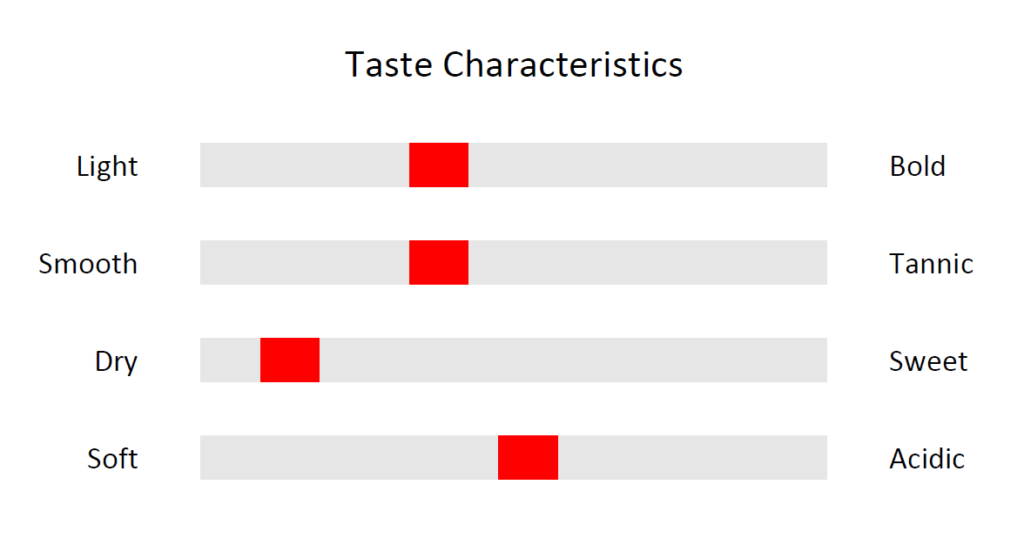The image size is (1024, 552).
Task: Click the gray track left of the Light–Bold marker
Action: [x=305, y=165]
